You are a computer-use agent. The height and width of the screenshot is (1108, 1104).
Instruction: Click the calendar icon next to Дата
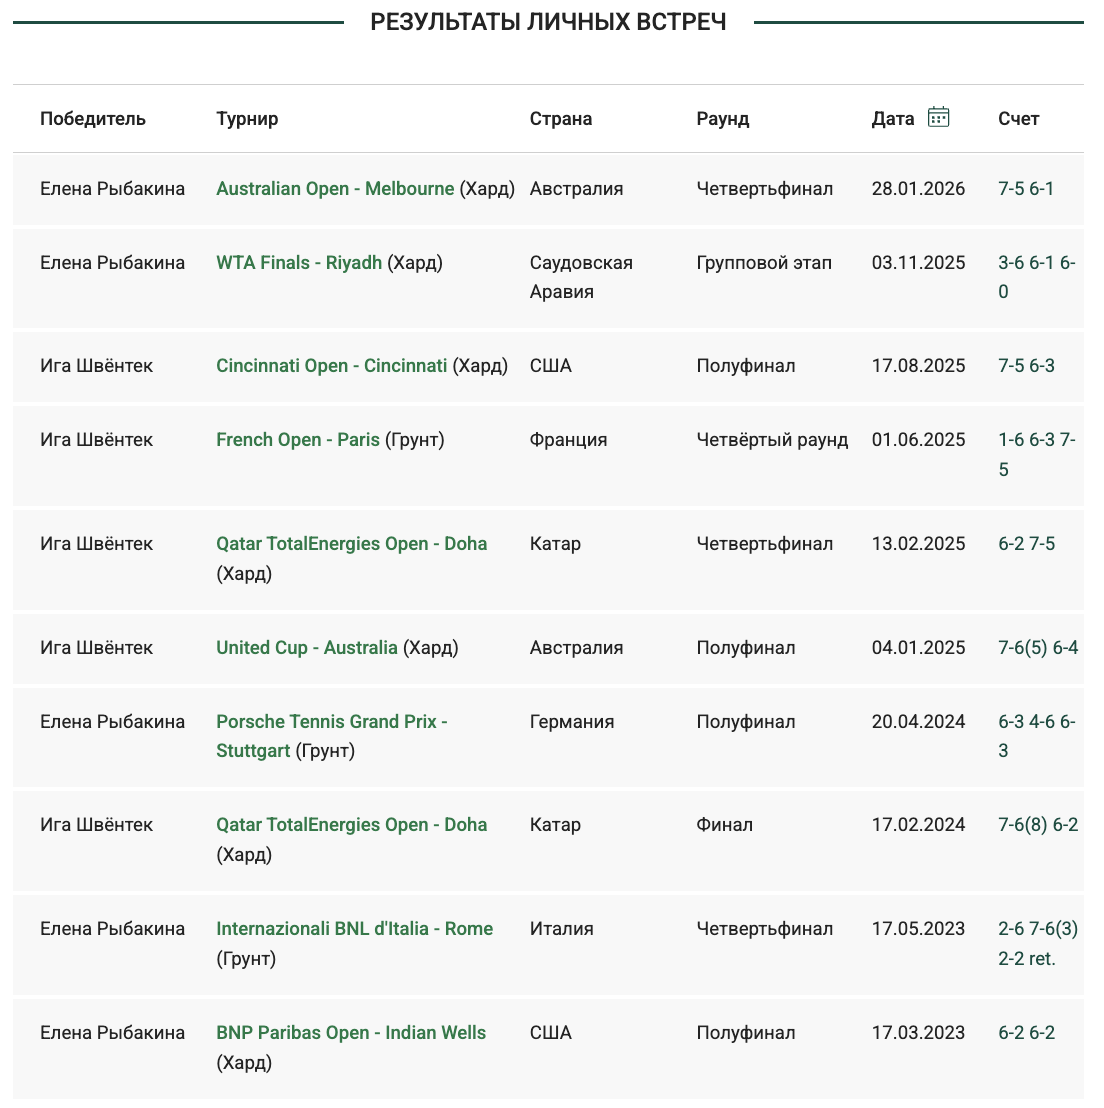[x=938, y=117]
